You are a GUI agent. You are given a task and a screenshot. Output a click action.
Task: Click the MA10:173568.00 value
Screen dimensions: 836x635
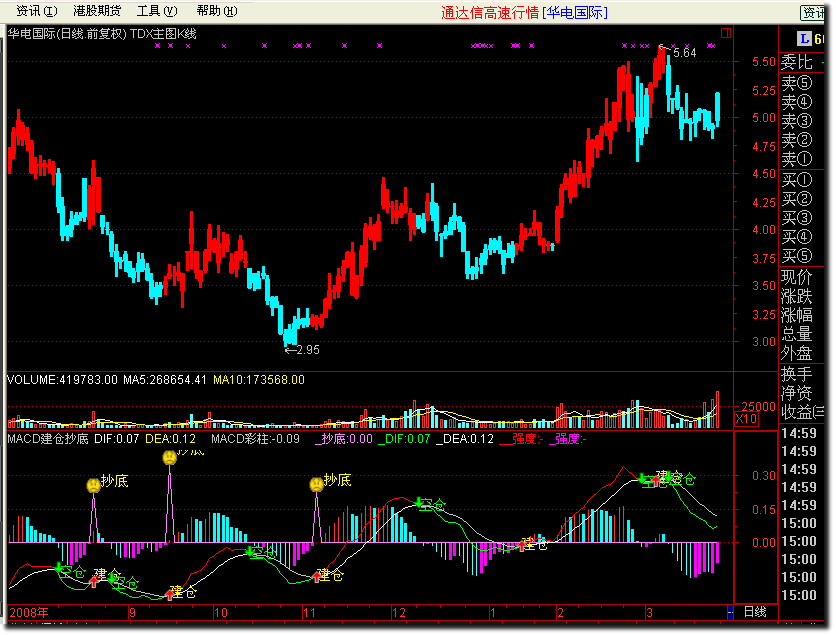259,380
